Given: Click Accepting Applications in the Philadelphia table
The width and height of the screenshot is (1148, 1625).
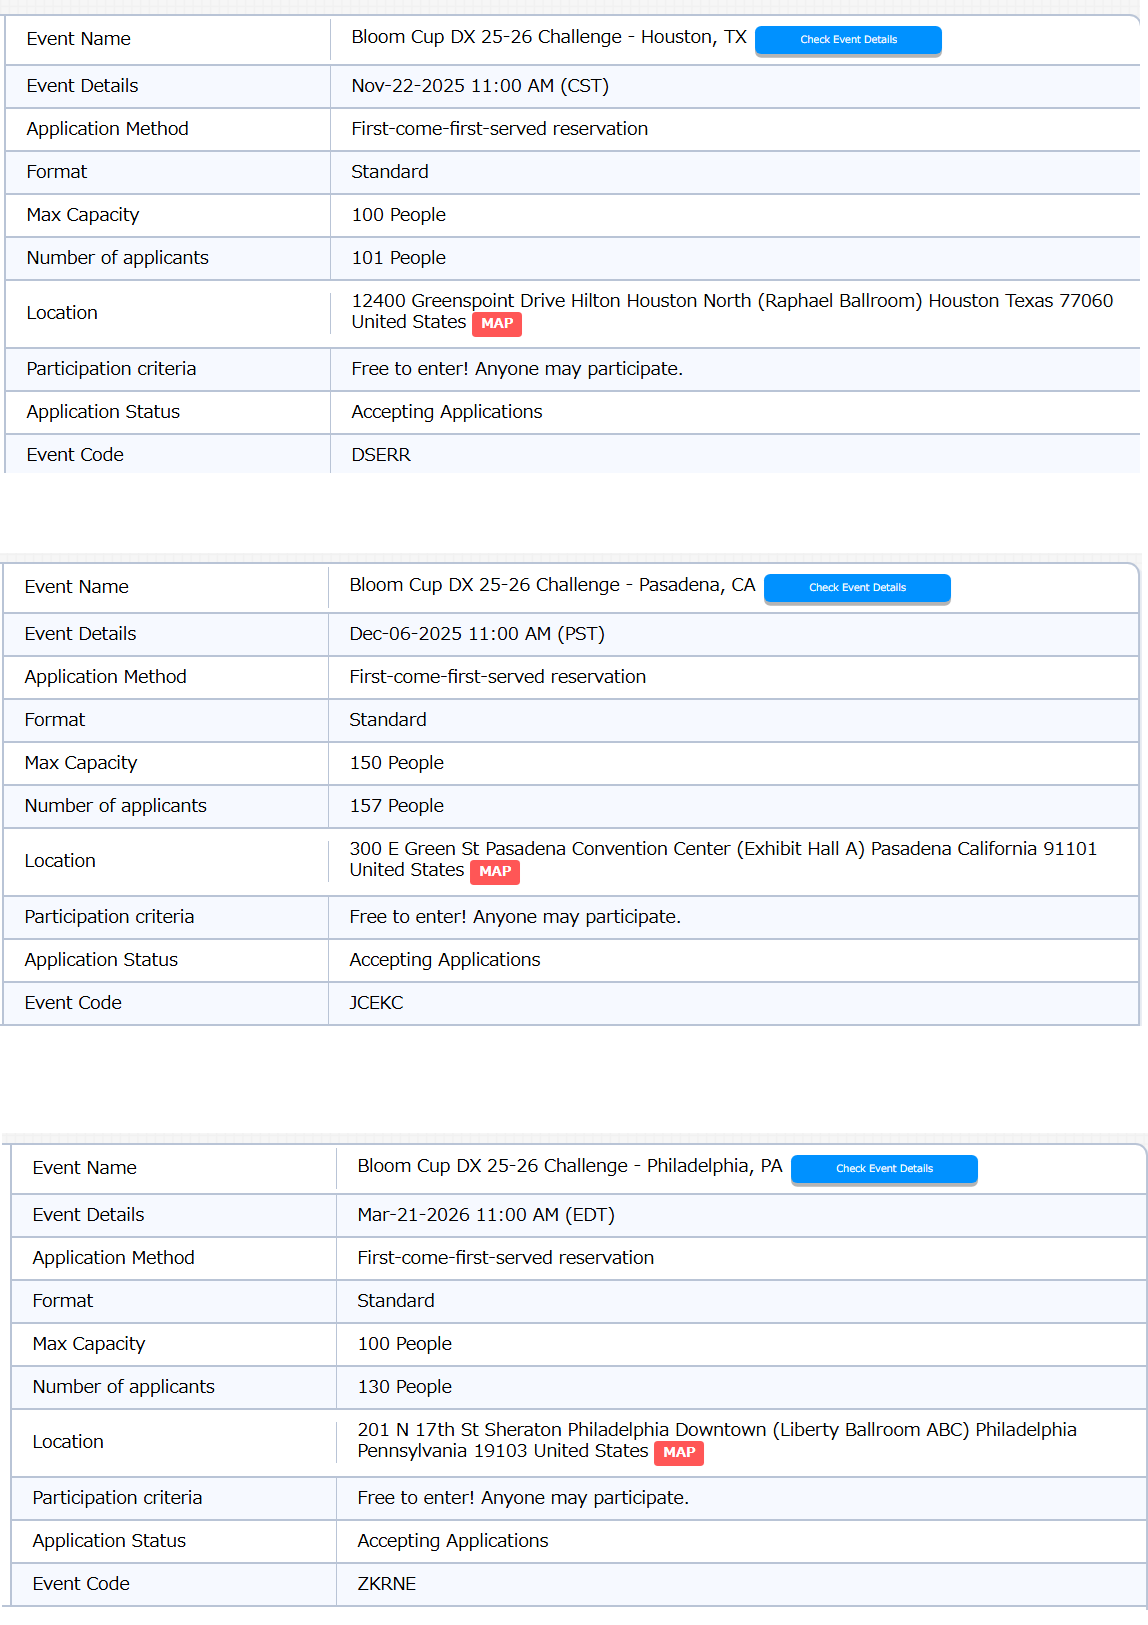Looking at the screenshot, I should (453, 1541).
